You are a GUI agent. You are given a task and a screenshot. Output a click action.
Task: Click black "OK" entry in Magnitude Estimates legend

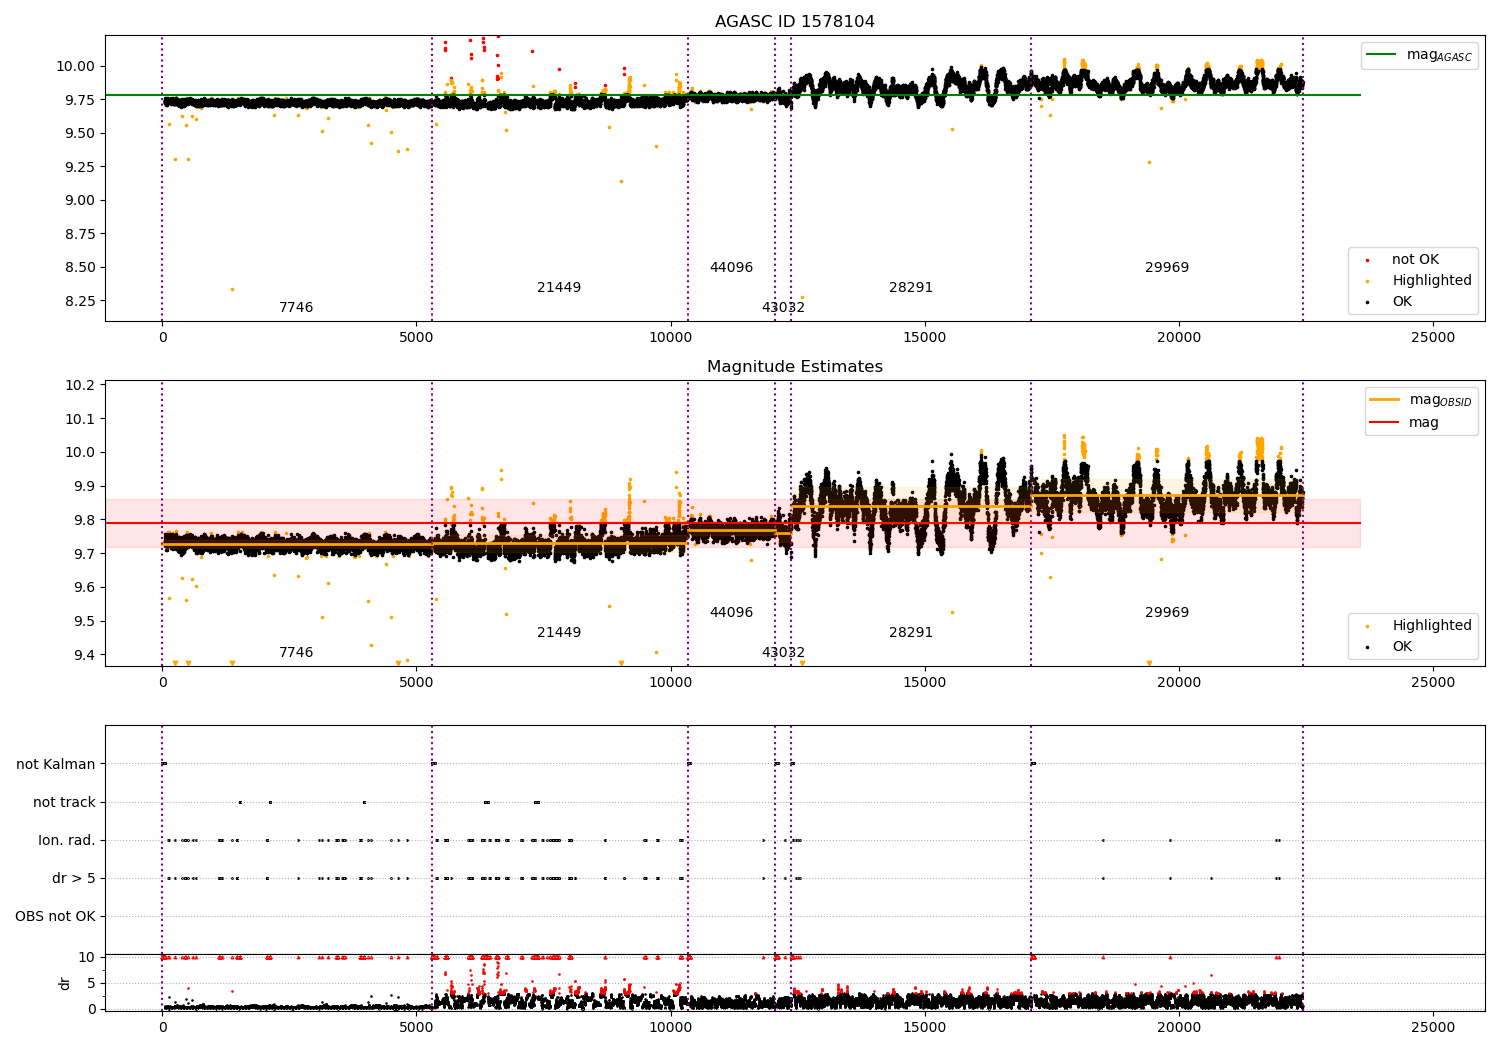coord(1402,647)
